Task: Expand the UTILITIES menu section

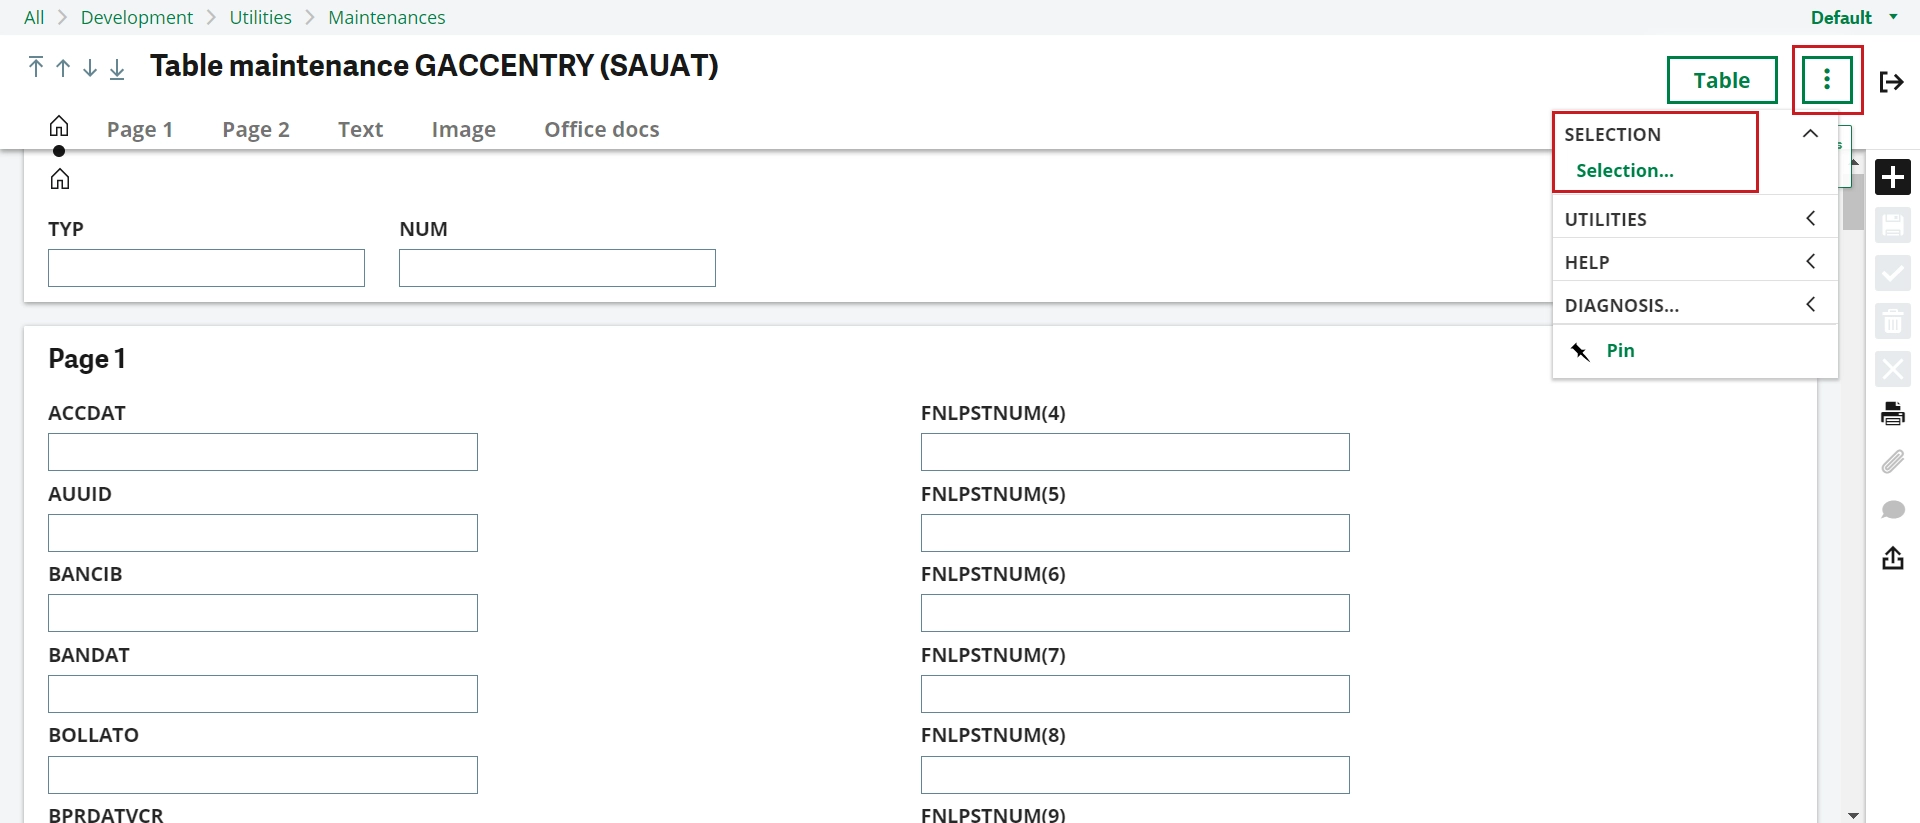Action: pos(1695,219)
